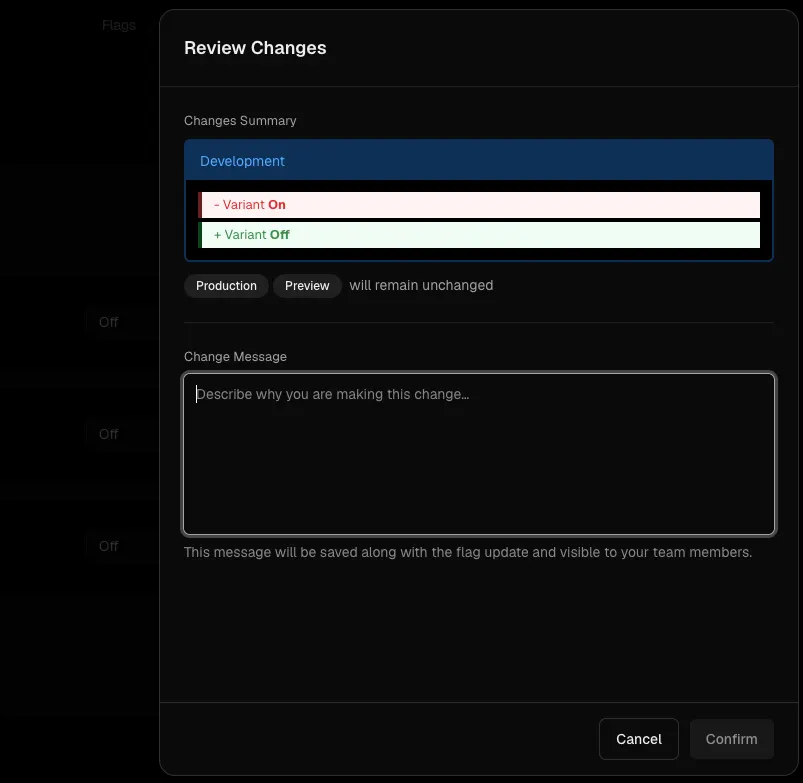Click Flags heading in the background page
Image resolution: width=803 pixels, height=783 pixels.
pyautogui.click(x=119, y=25)
